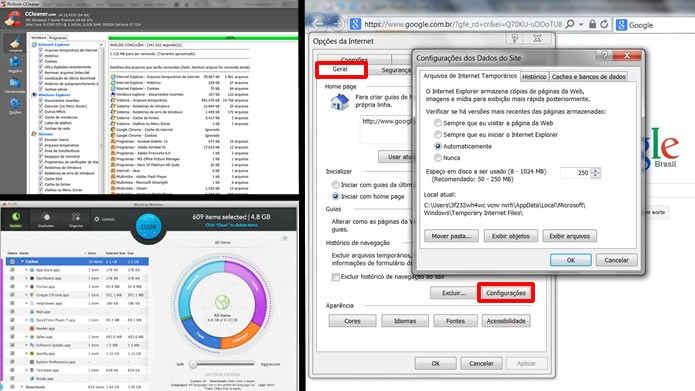
Task: Toggle the Safari.app checkbox in Mac cleaner
Action: 12,336
